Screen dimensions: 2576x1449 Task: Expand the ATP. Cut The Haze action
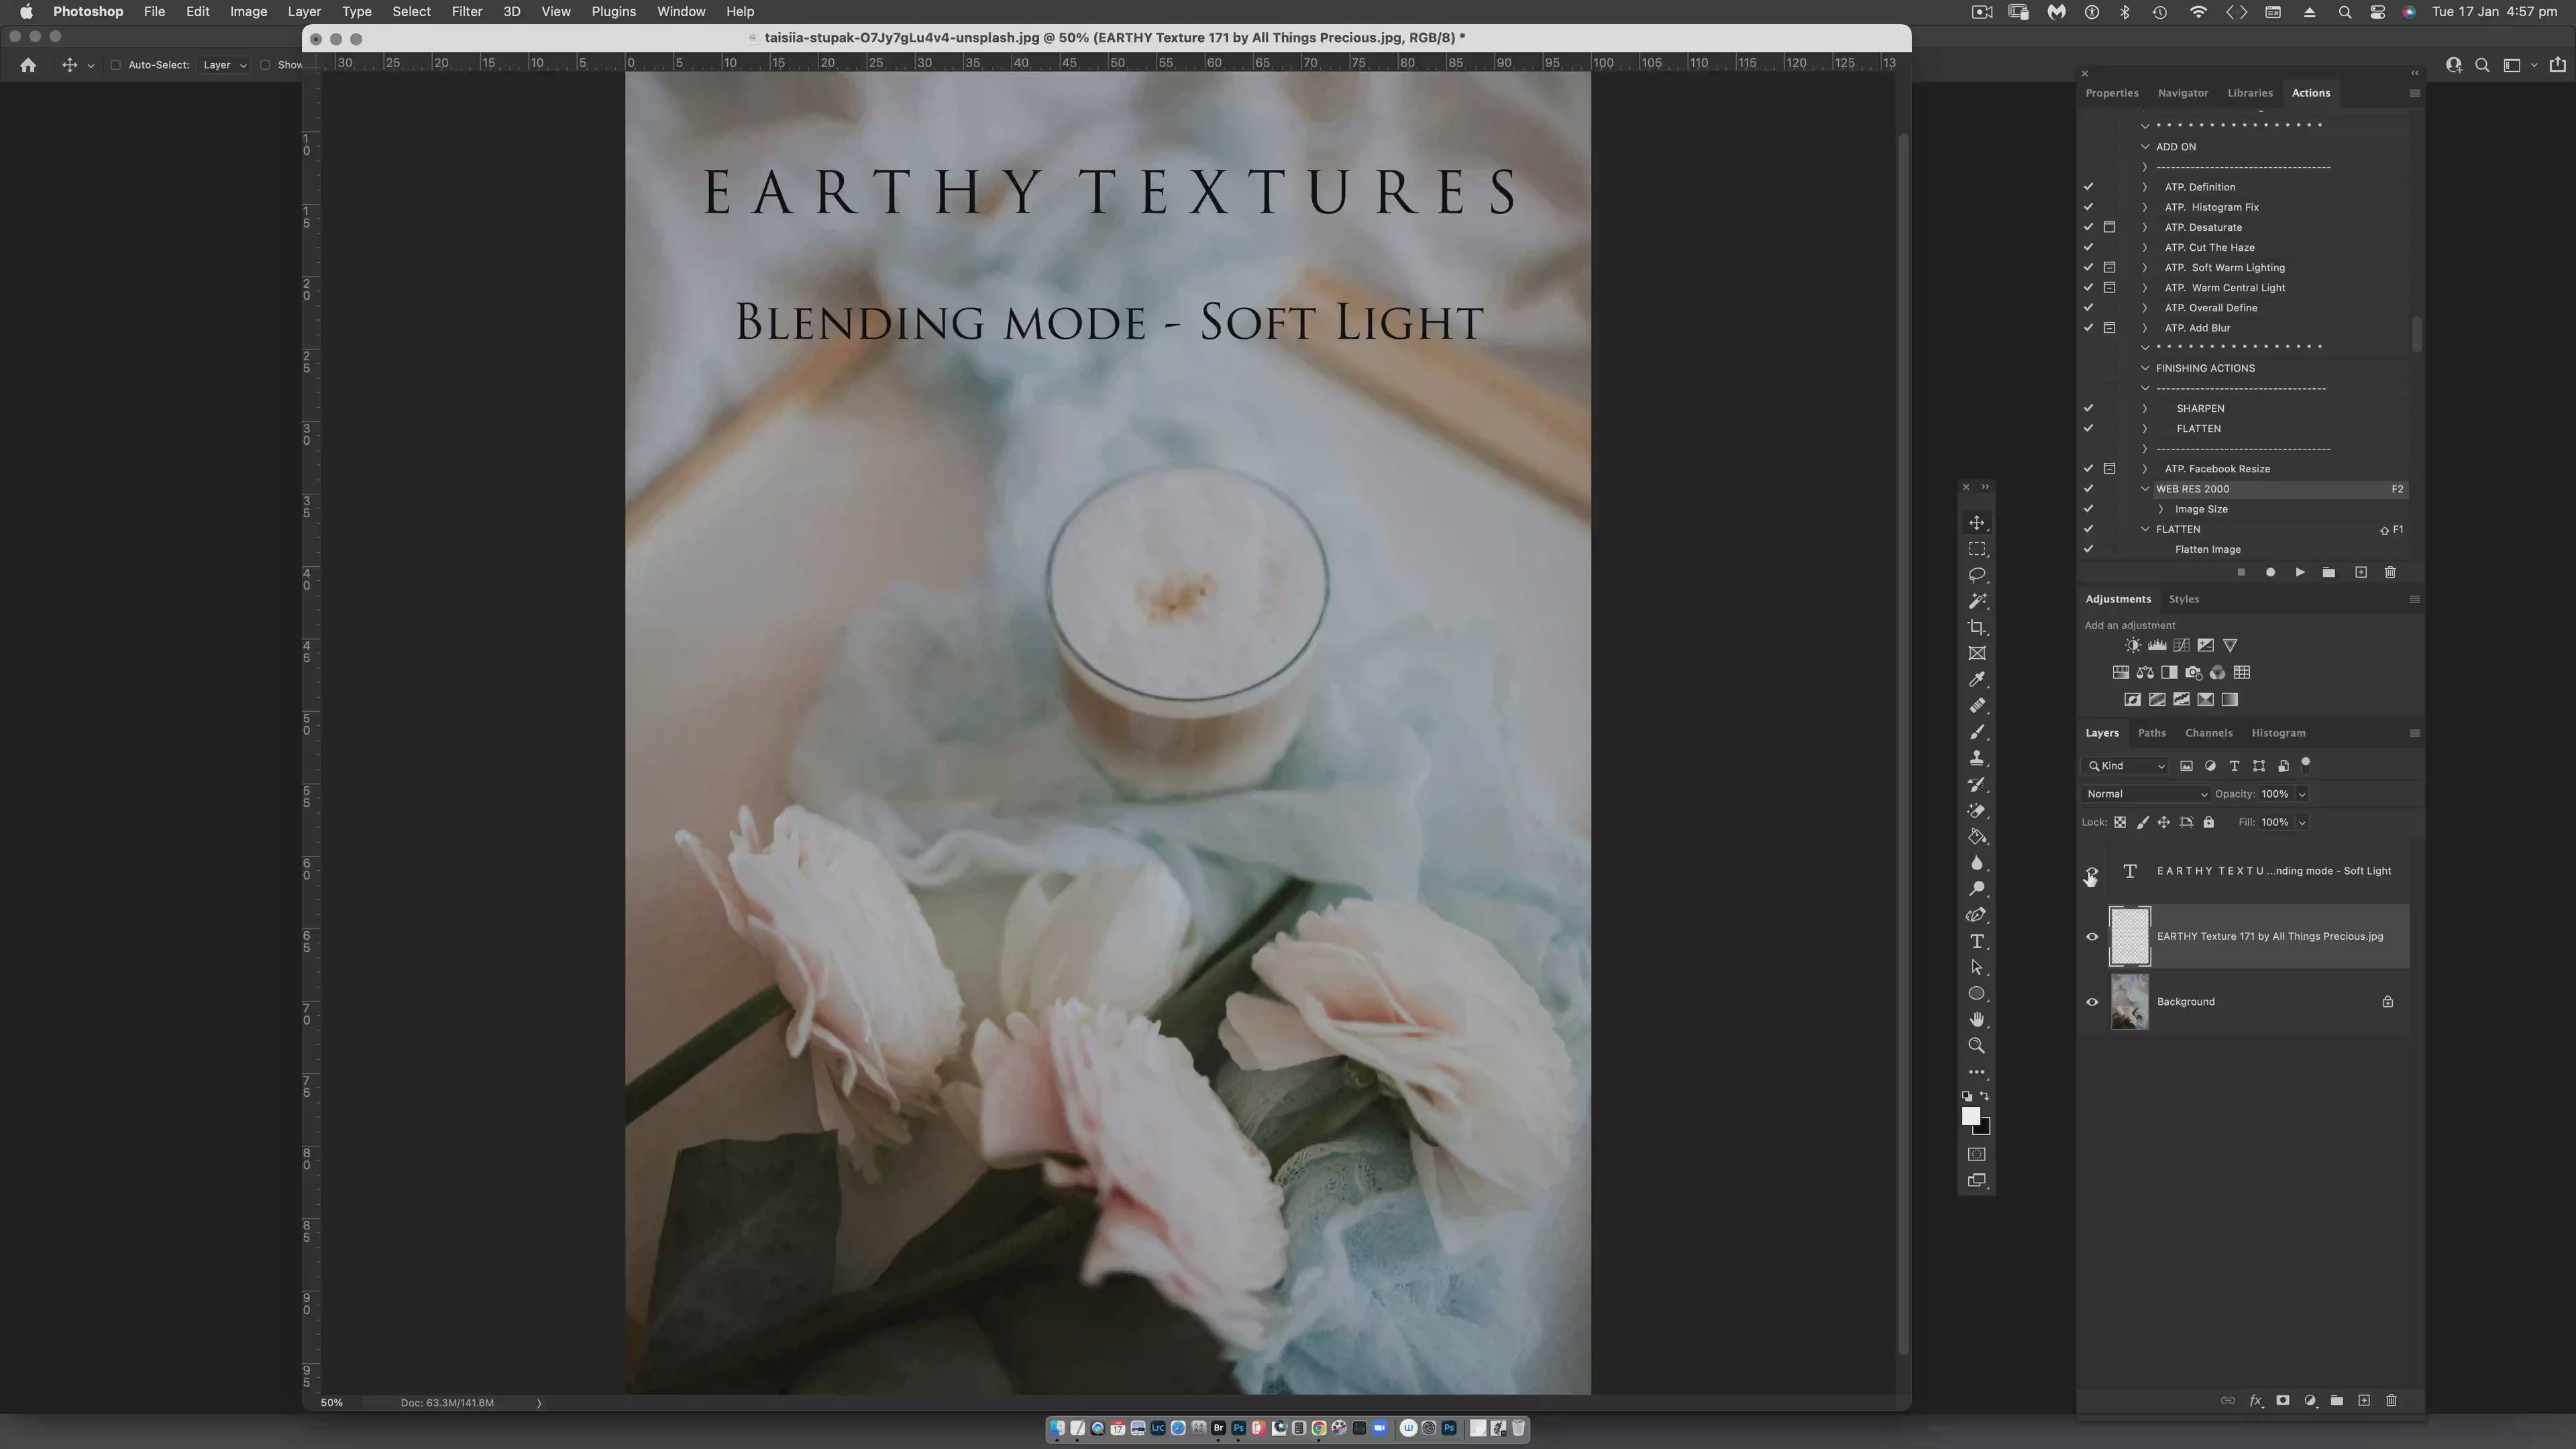coord(2144,248)
